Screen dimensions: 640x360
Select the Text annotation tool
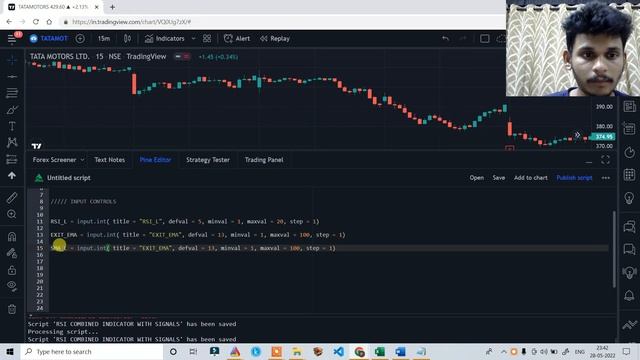[x=12, y=126]
